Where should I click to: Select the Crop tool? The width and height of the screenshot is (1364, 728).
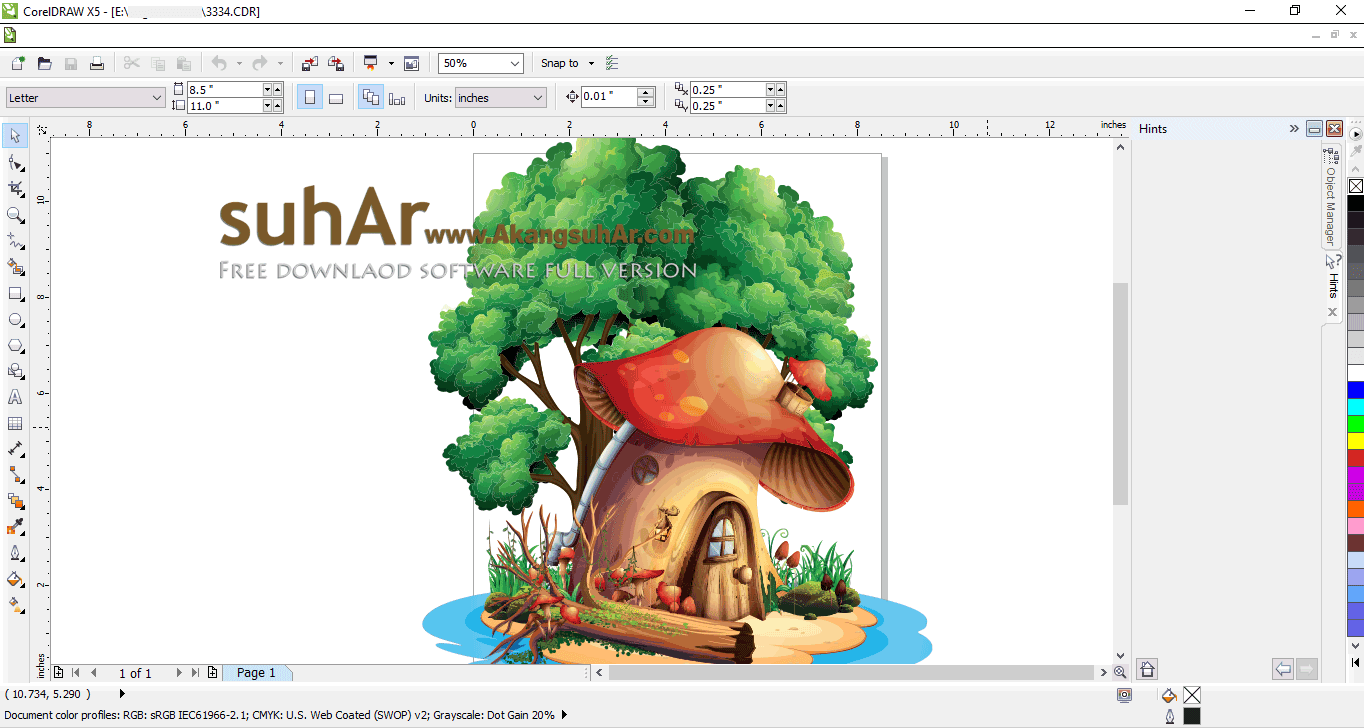(15, 188)
